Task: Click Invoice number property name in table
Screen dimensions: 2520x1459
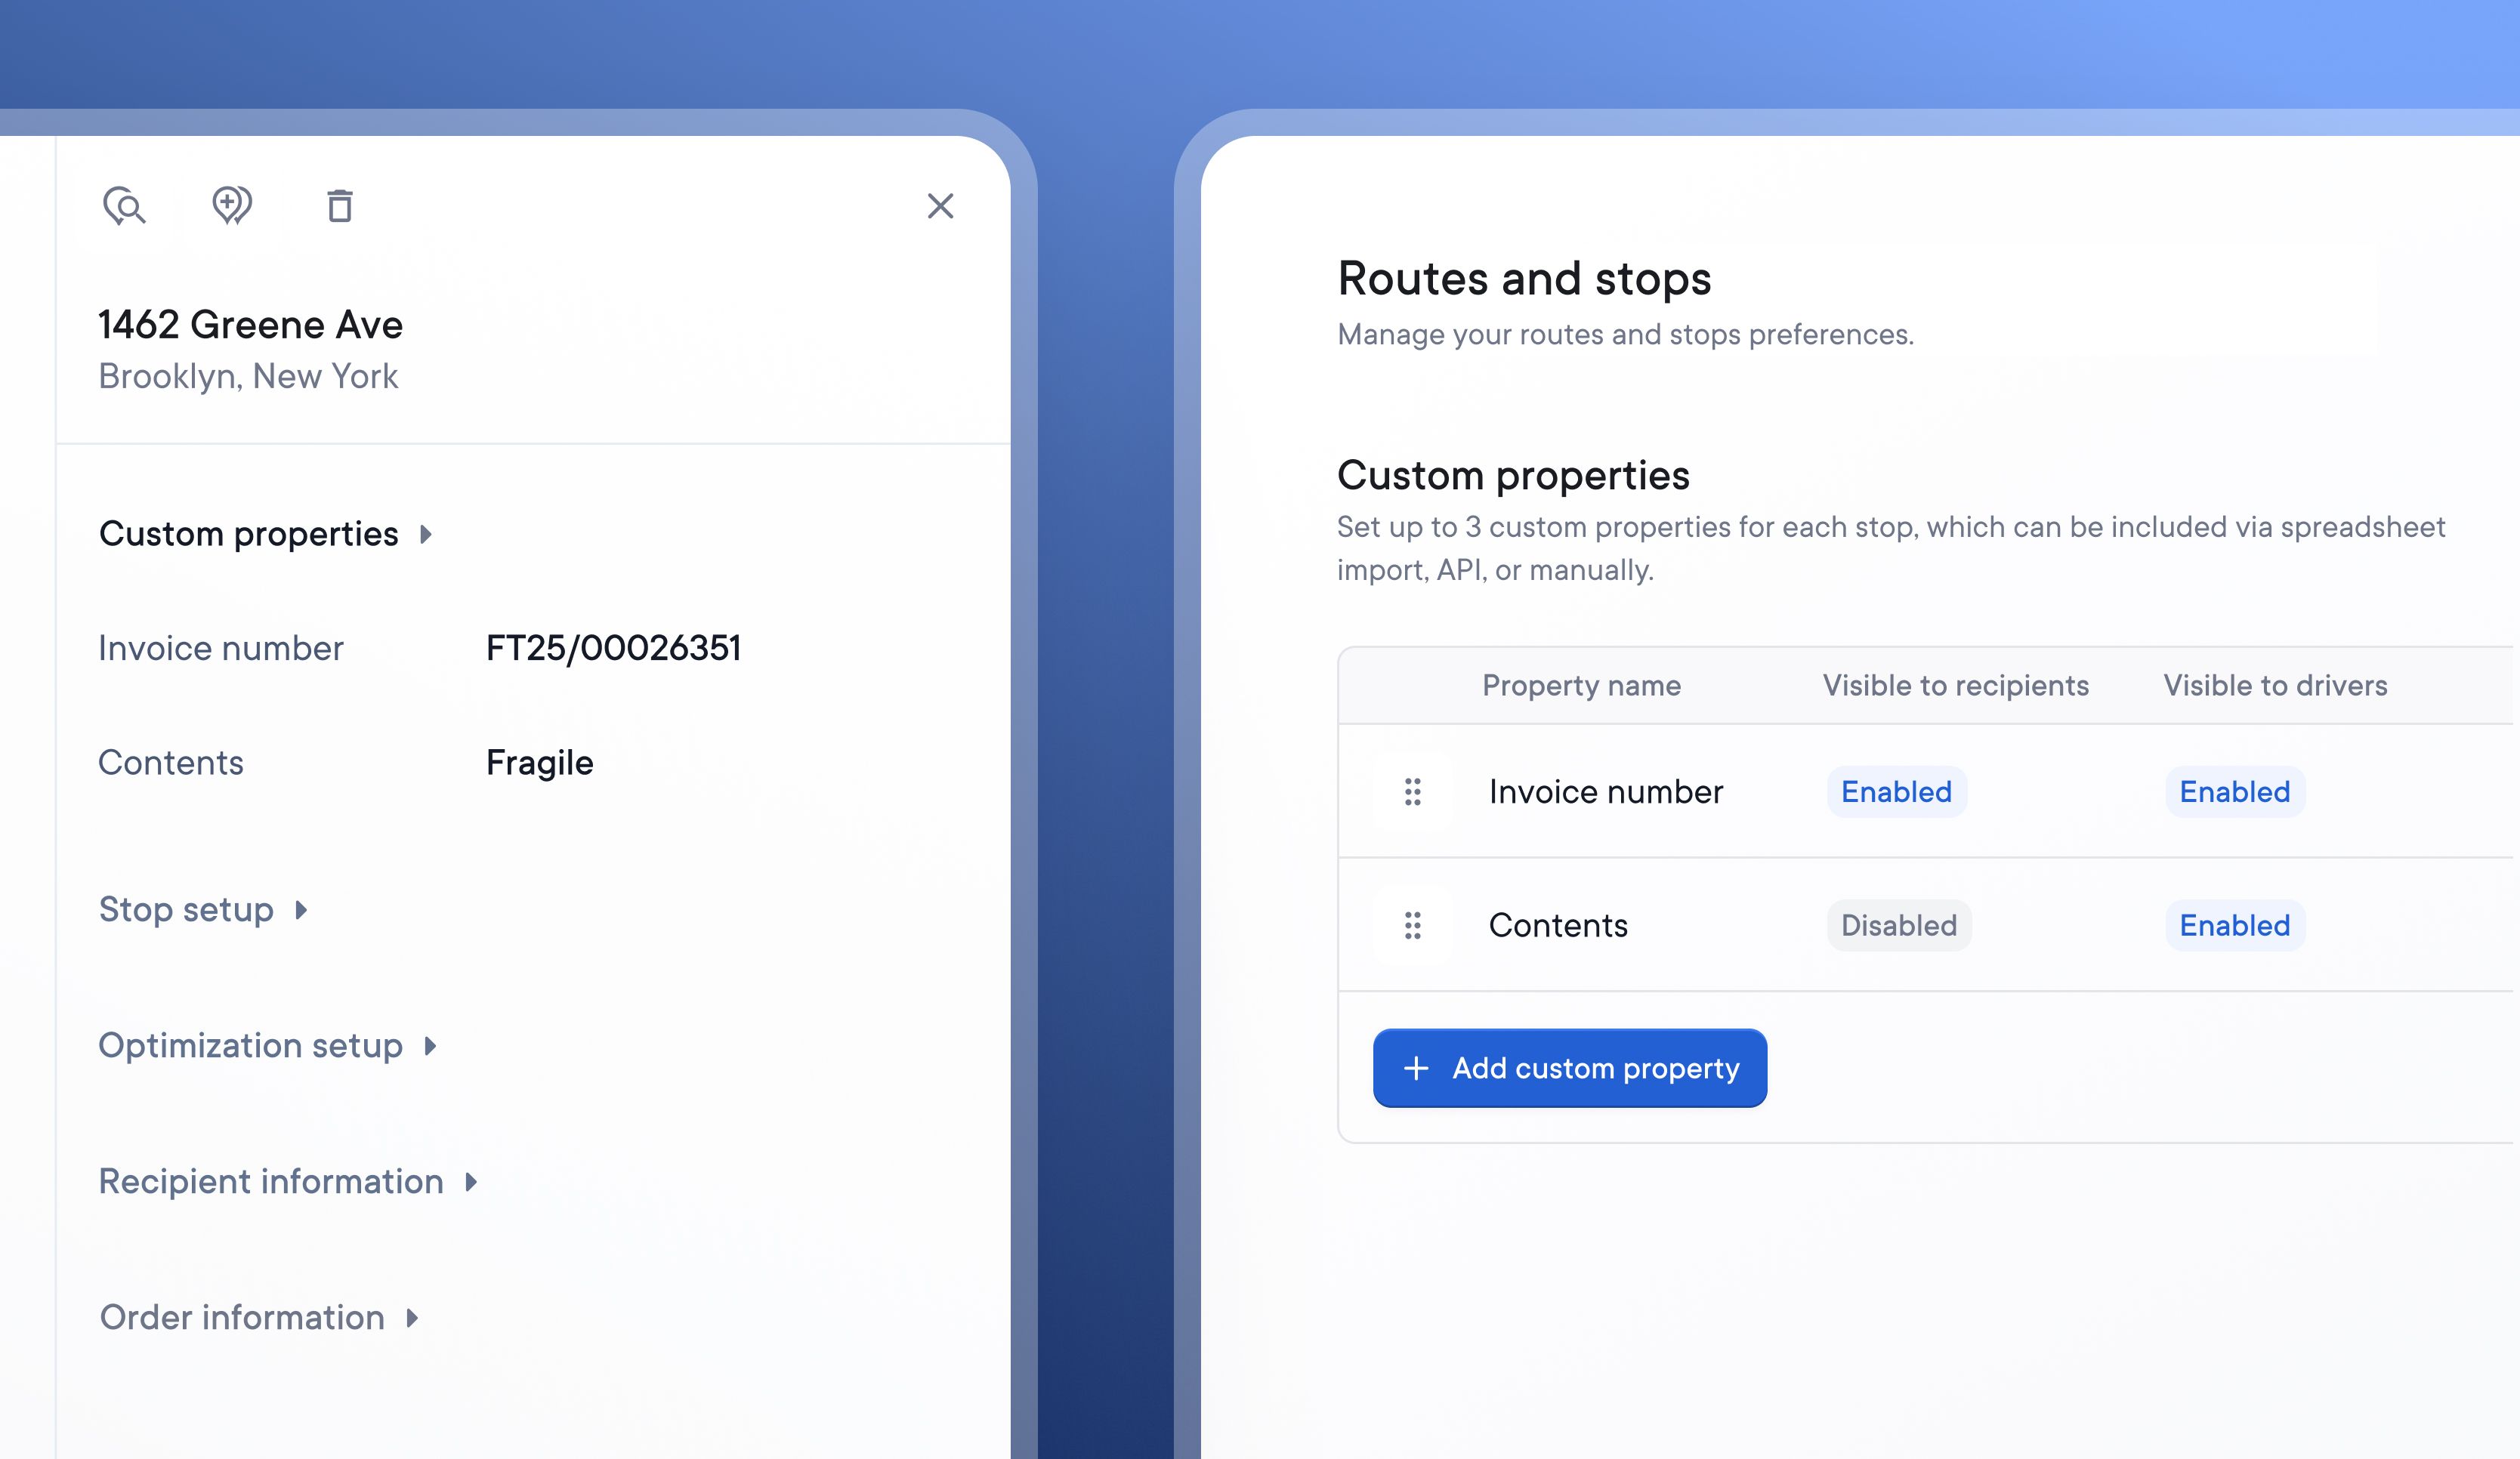Action: click(x=1605, y=792)
